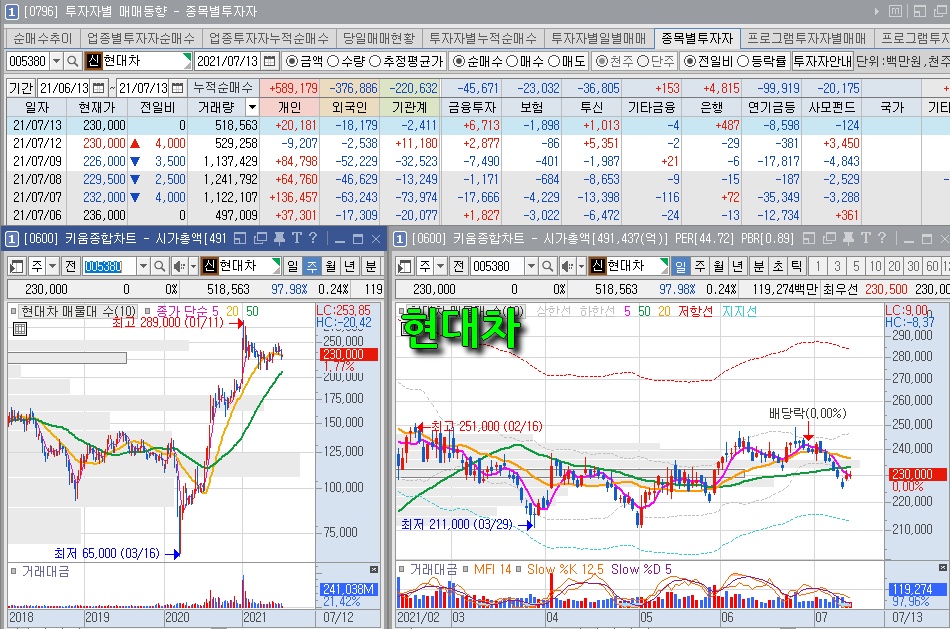Switch to 업종별투자자순매수 tab

[x=141, y=39]
